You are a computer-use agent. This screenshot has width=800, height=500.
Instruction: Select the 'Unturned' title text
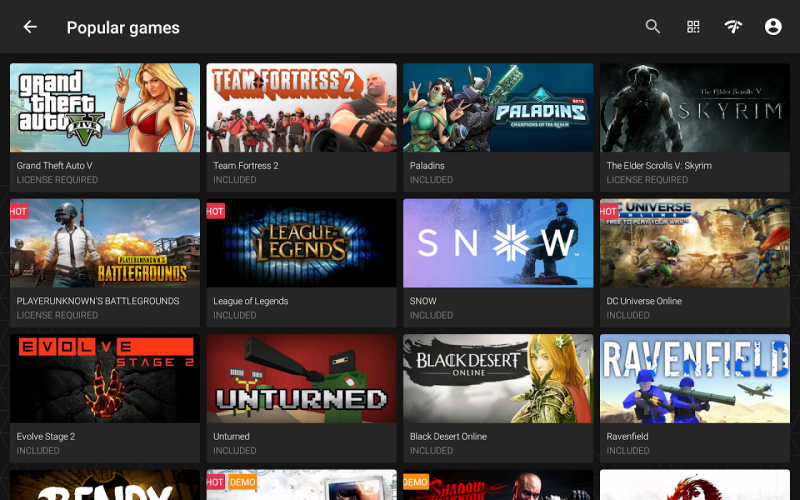pos(231,437)
